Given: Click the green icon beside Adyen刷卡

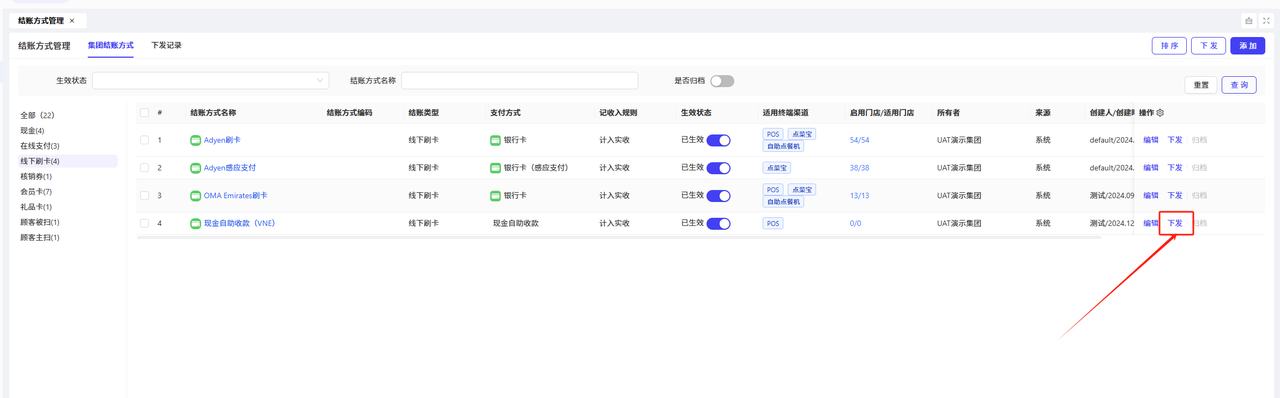Looking at the screenshot, I should (x=196, y=140).
